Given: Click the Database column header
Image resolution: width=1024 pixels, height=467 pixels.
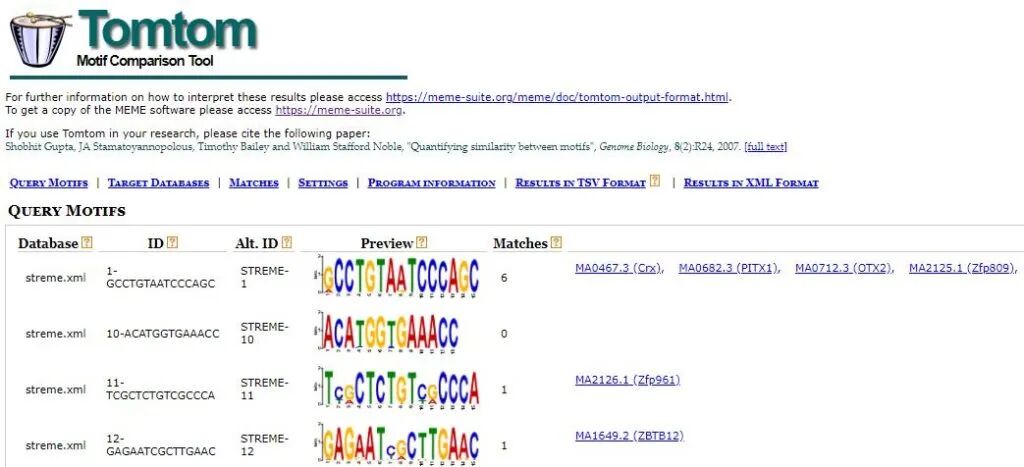Looking at the screenshot, I should click(x=48, y=244).
